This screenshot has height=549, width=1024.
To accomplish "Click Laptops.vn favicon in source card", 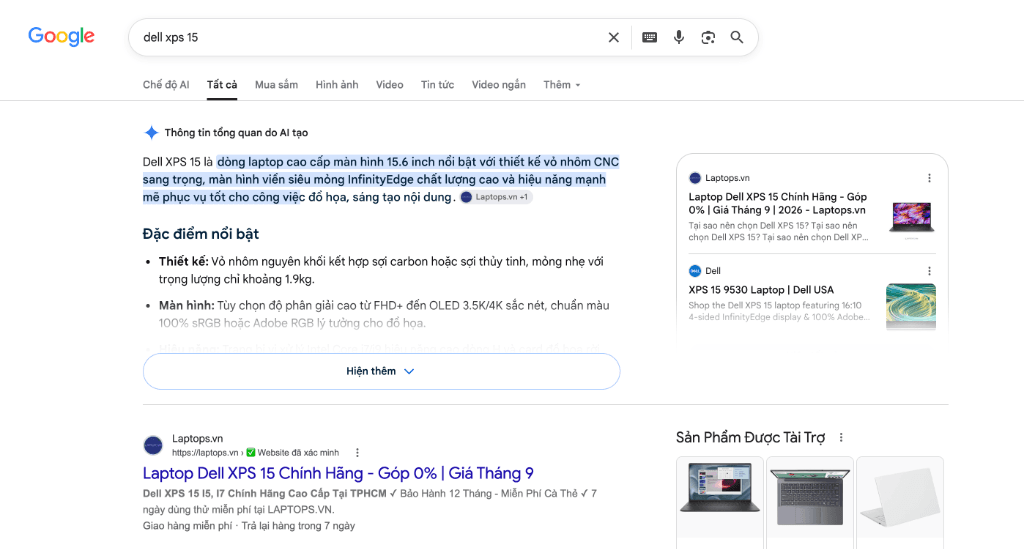I will 695,178.
